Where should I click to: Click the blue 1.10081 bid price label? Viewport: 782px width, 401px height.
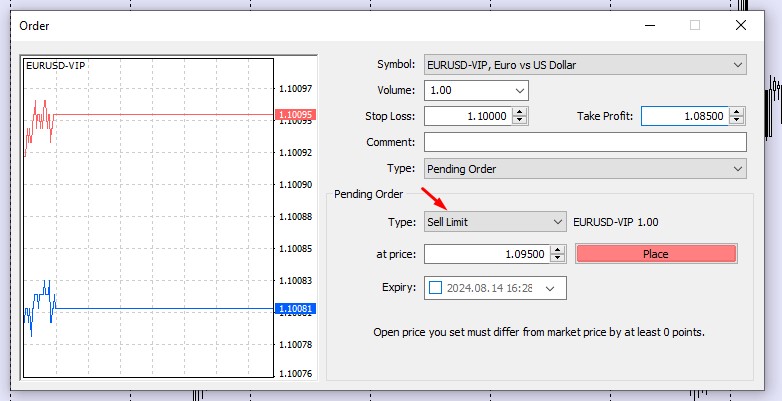pos(294,309)
